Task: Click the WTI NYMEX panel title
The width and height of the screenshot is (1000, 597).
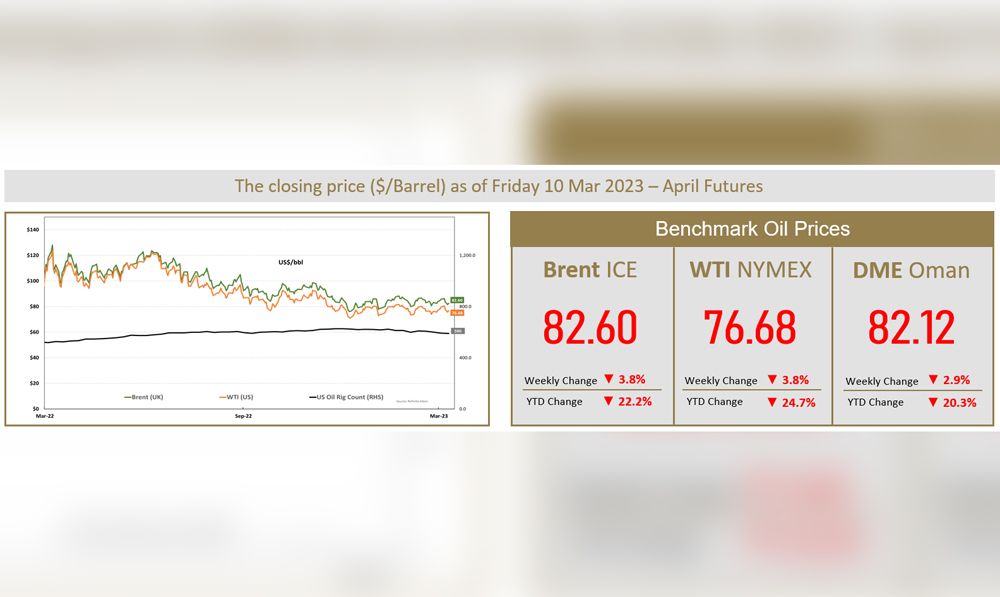Action: [752, 269]
